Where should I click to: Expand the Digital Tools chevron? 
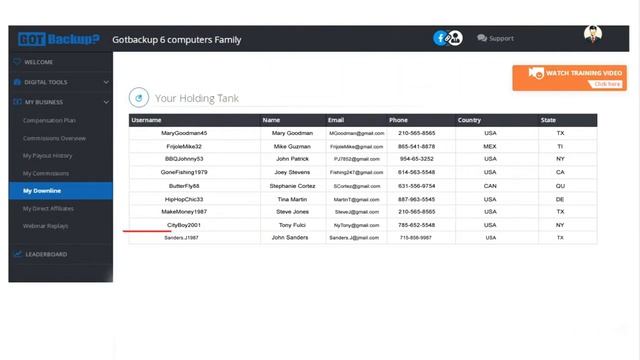(x=106, y=82)
